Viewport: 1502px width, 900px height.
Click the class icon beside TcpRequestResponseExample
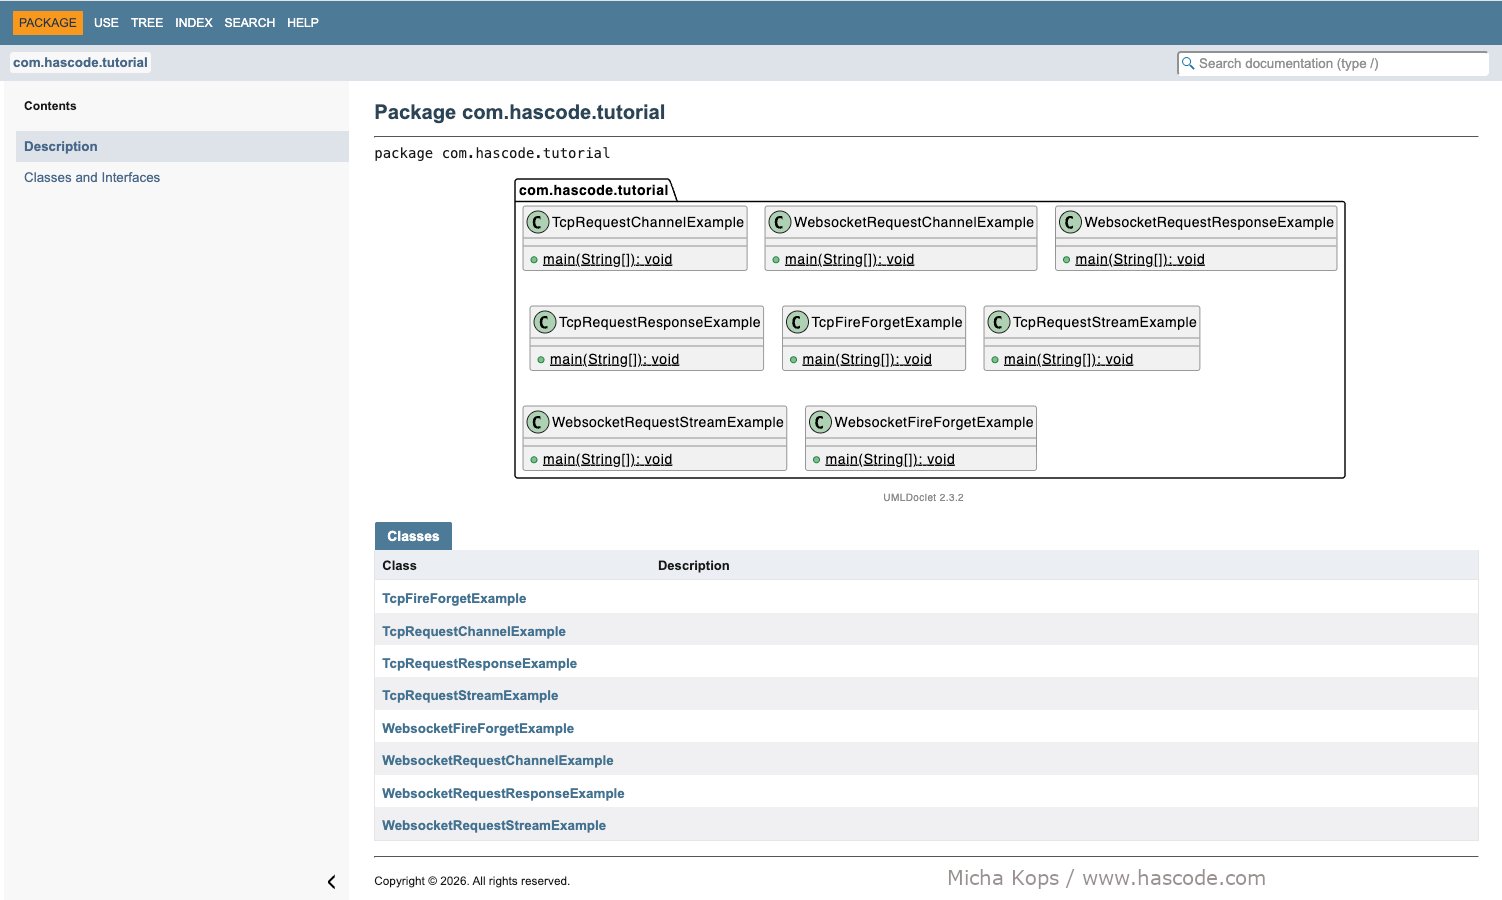pyautogui.click(x=545, y=322)
